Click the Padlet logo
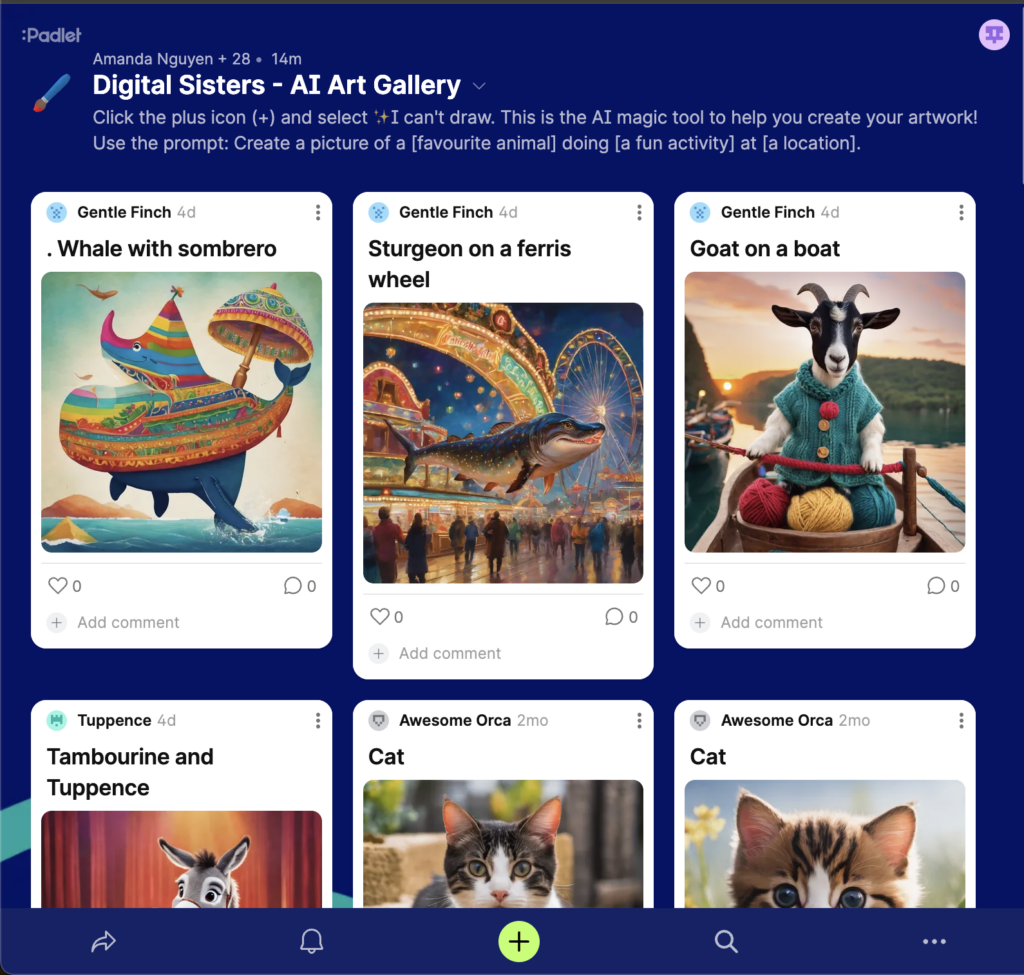Screen dimensions: 1024x975 [52, 35]
